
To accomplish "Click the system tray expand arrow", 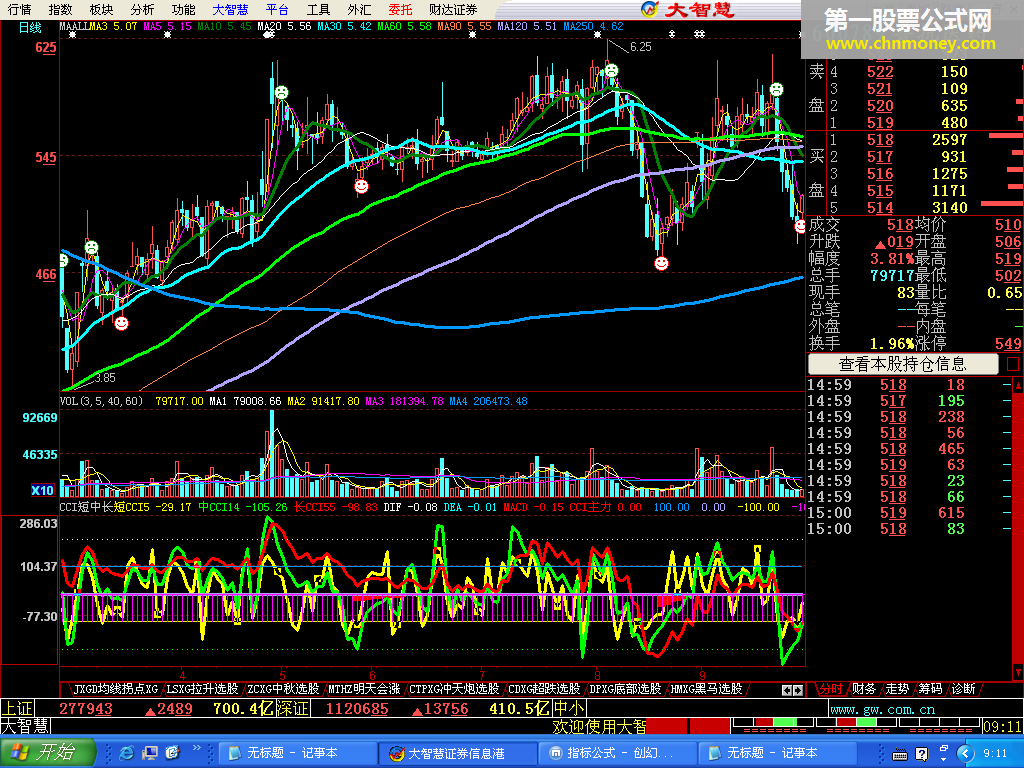I will pyautogui.click(x=966, y=754).
